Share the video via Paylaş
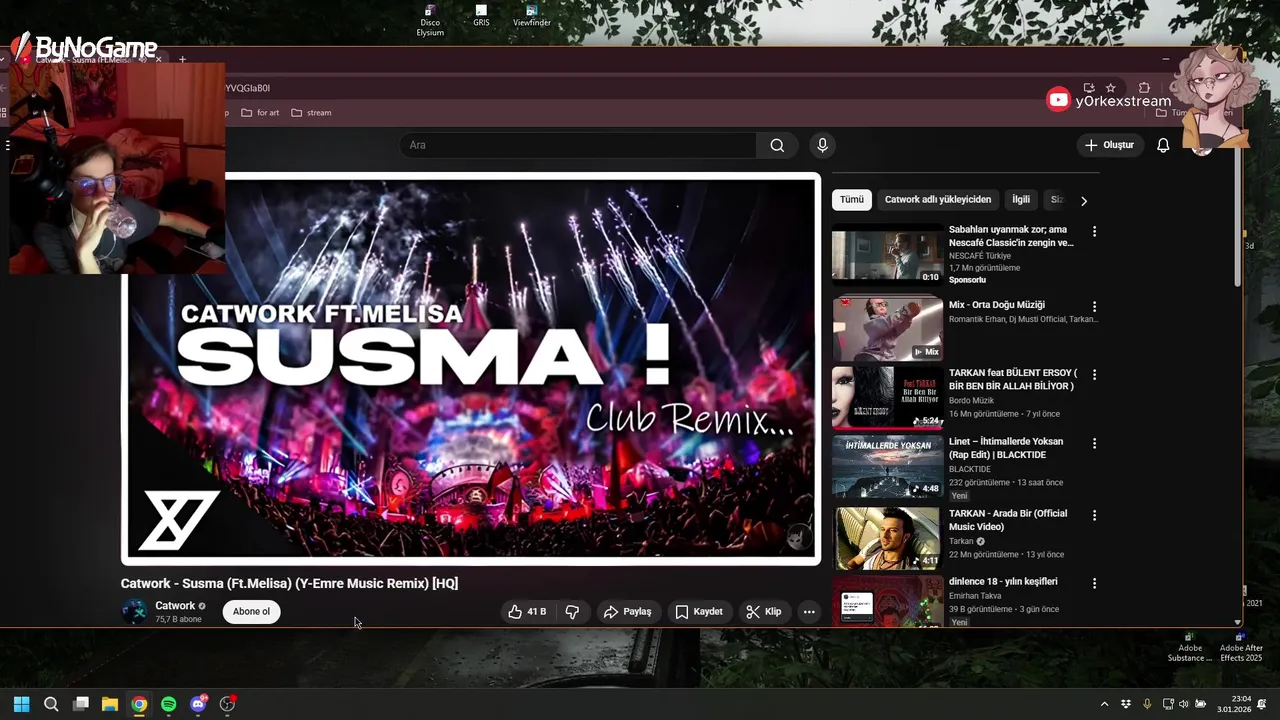This screenshot has width=1280, height=720. click(628, 612)
